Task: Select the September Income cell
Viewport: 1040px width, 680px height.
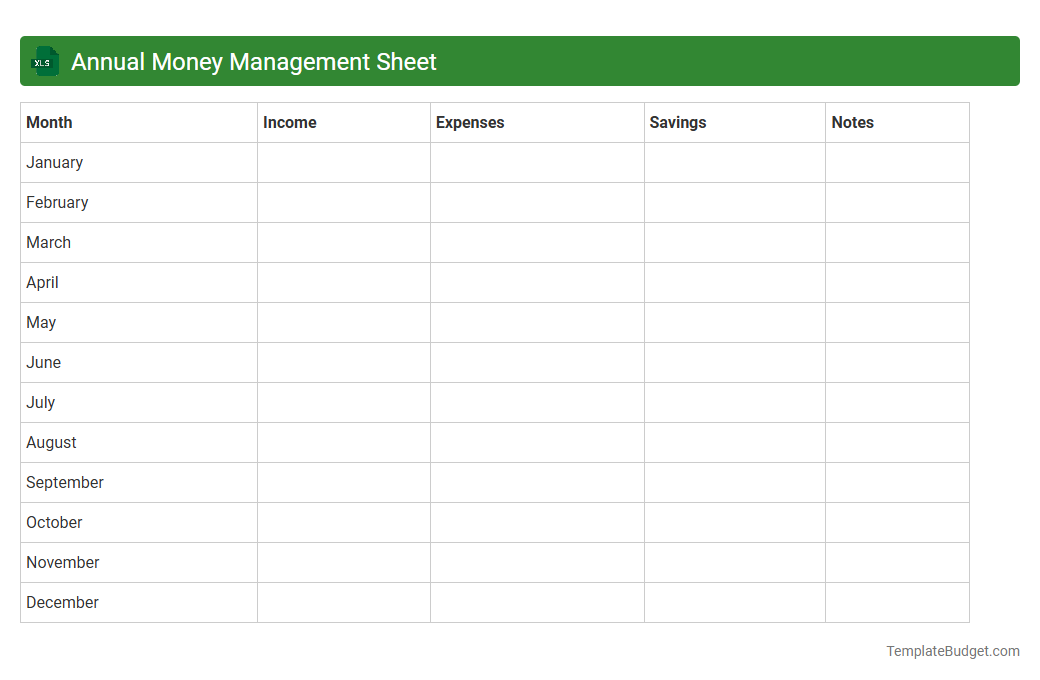Action: point(343,482)
